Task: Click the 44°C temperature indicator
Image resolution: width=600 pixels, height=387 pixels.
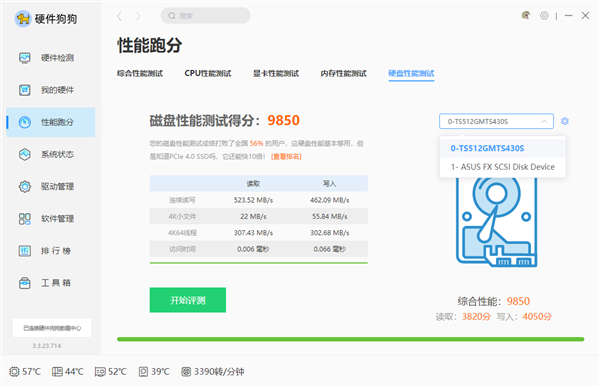Action: 68,371
